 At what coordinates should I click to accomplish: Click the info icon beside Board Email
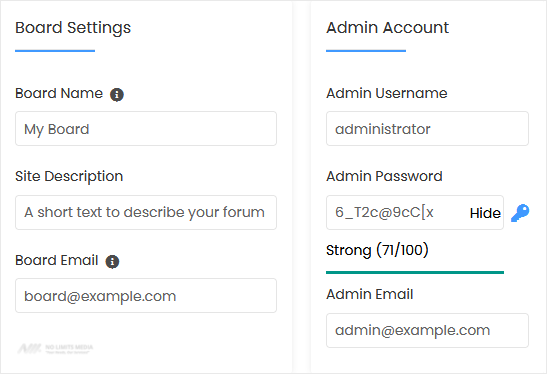tap(112, 261)
